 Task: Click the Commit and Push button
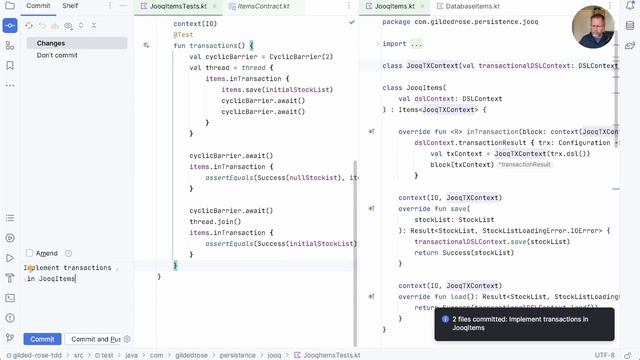coord(94,339)
